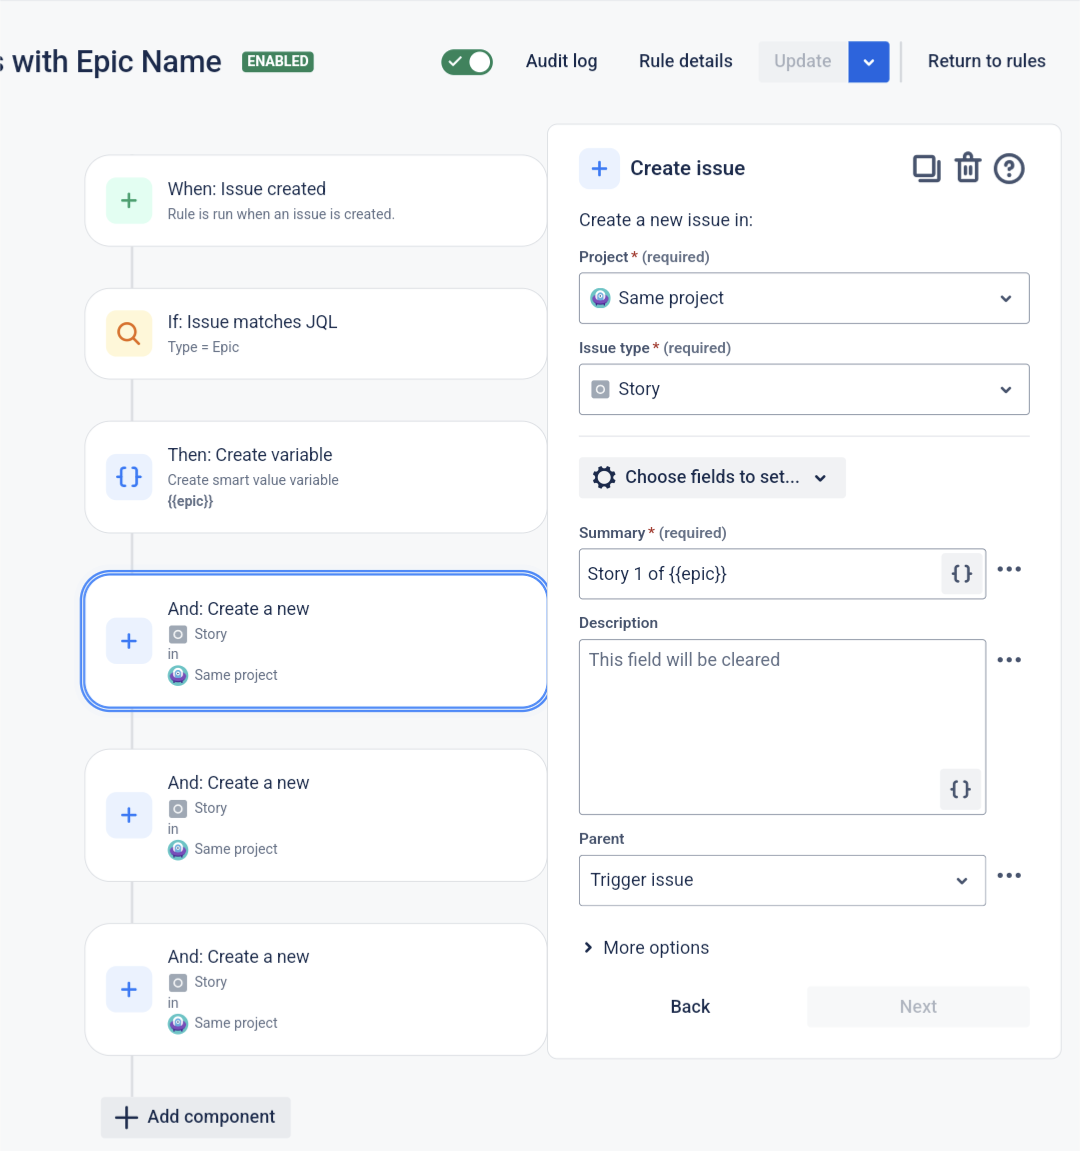
Task: Insert smart value in the Summary field
Action: [961, 573]
